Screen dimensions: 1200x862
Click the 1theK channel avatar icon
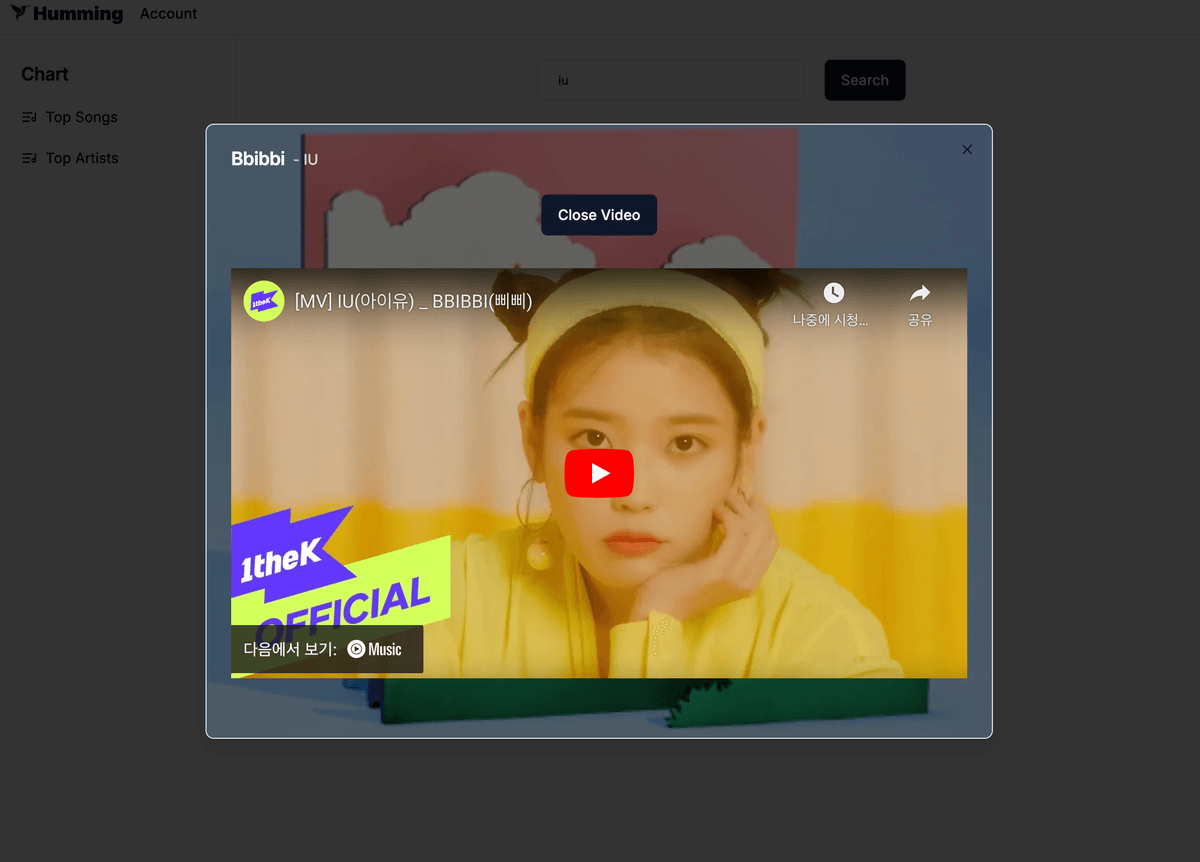[x=264, y=301]
